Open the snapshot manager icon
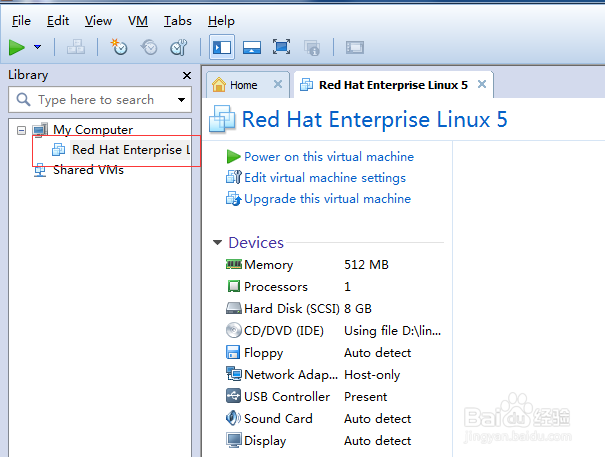 pyautogui.click(x=179, y=47)
